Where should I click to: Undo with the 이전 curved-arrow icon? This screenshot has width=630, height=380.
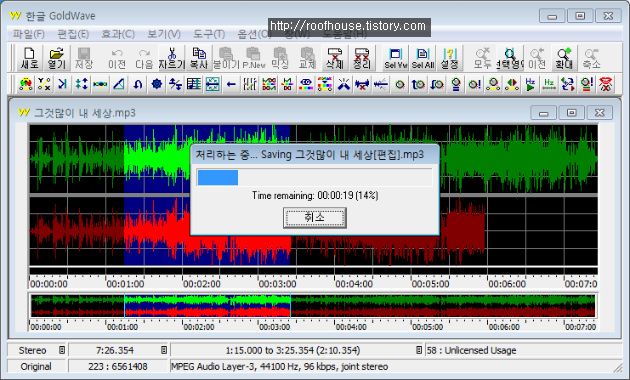tap(117, 58)
